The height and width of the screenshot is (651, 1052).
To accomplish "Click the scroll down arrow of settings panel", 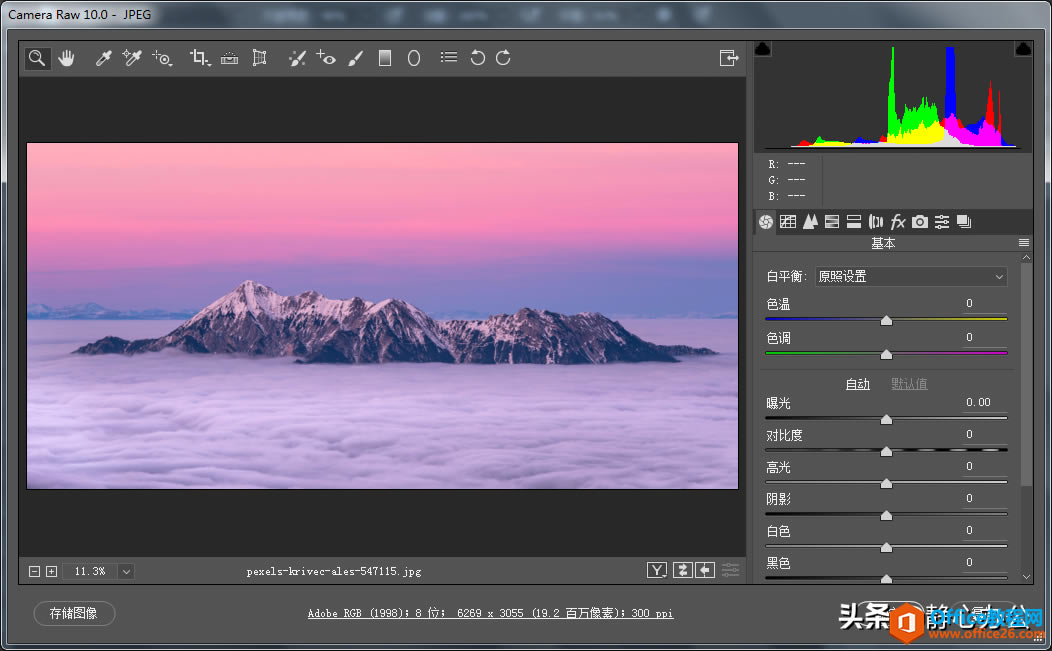I will 1027,577.
